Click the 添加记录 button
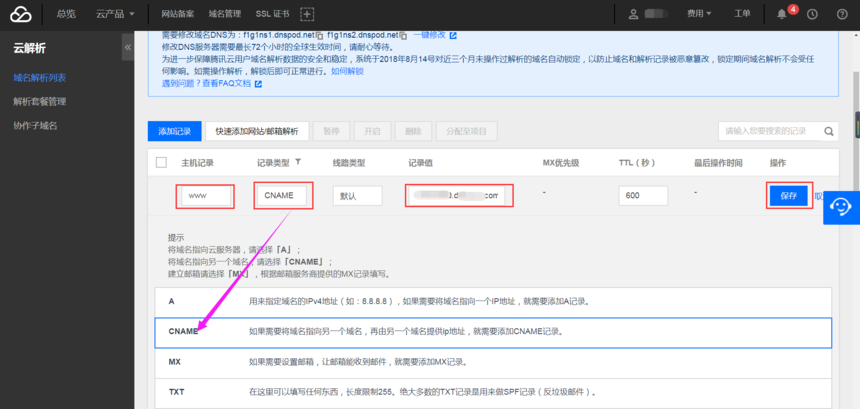Viewport: 860px width, 409px height. [x=173, y=131]
